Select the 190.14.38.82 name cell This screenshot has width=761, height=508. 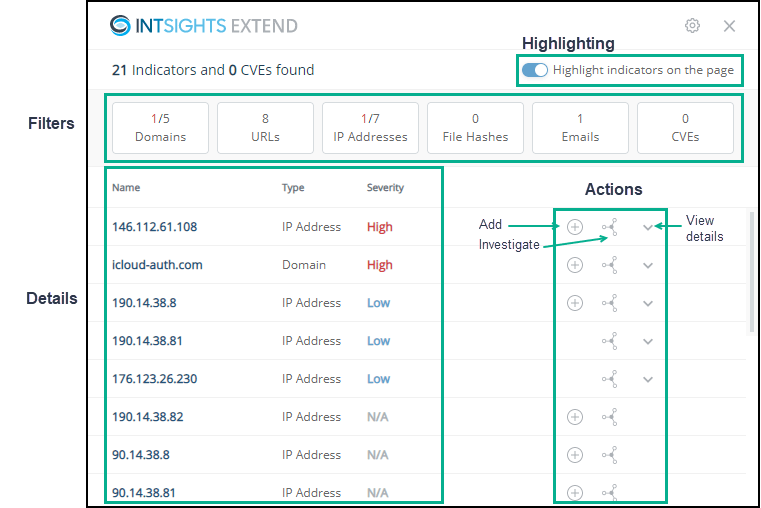[x=148, y=417]
